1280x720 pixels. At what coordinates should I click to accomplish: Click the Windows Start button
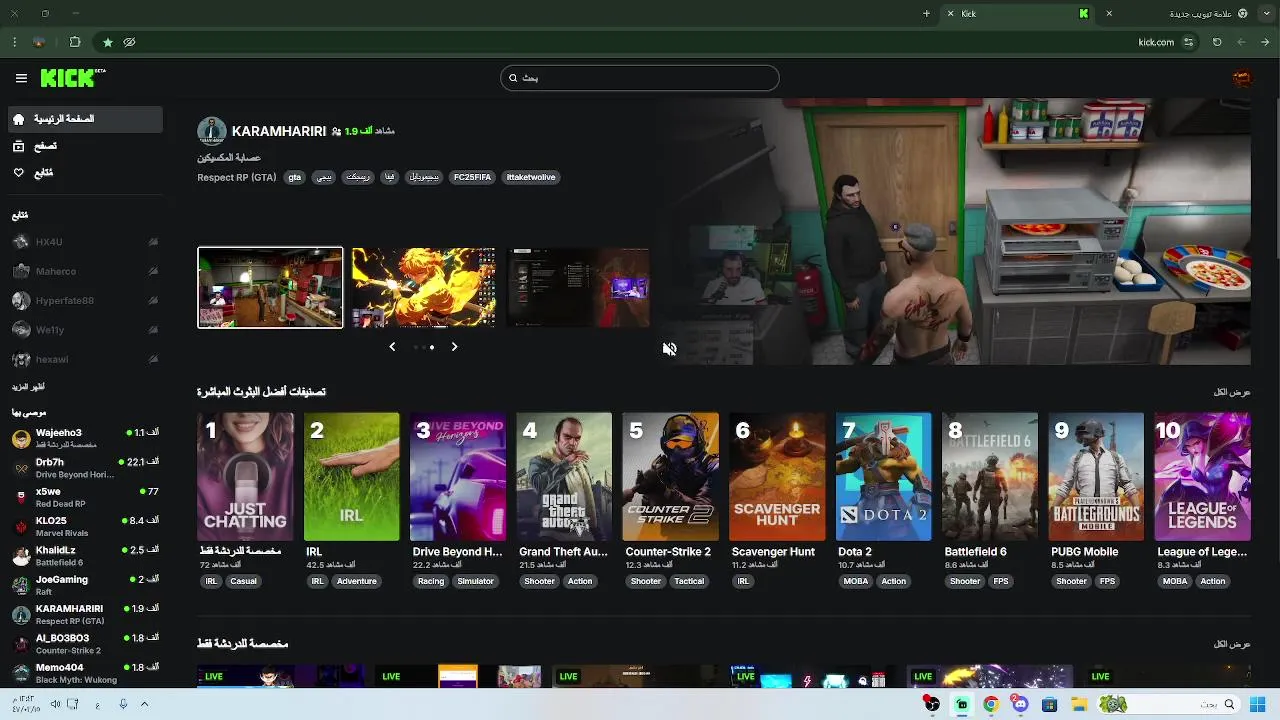(1257, 704)
